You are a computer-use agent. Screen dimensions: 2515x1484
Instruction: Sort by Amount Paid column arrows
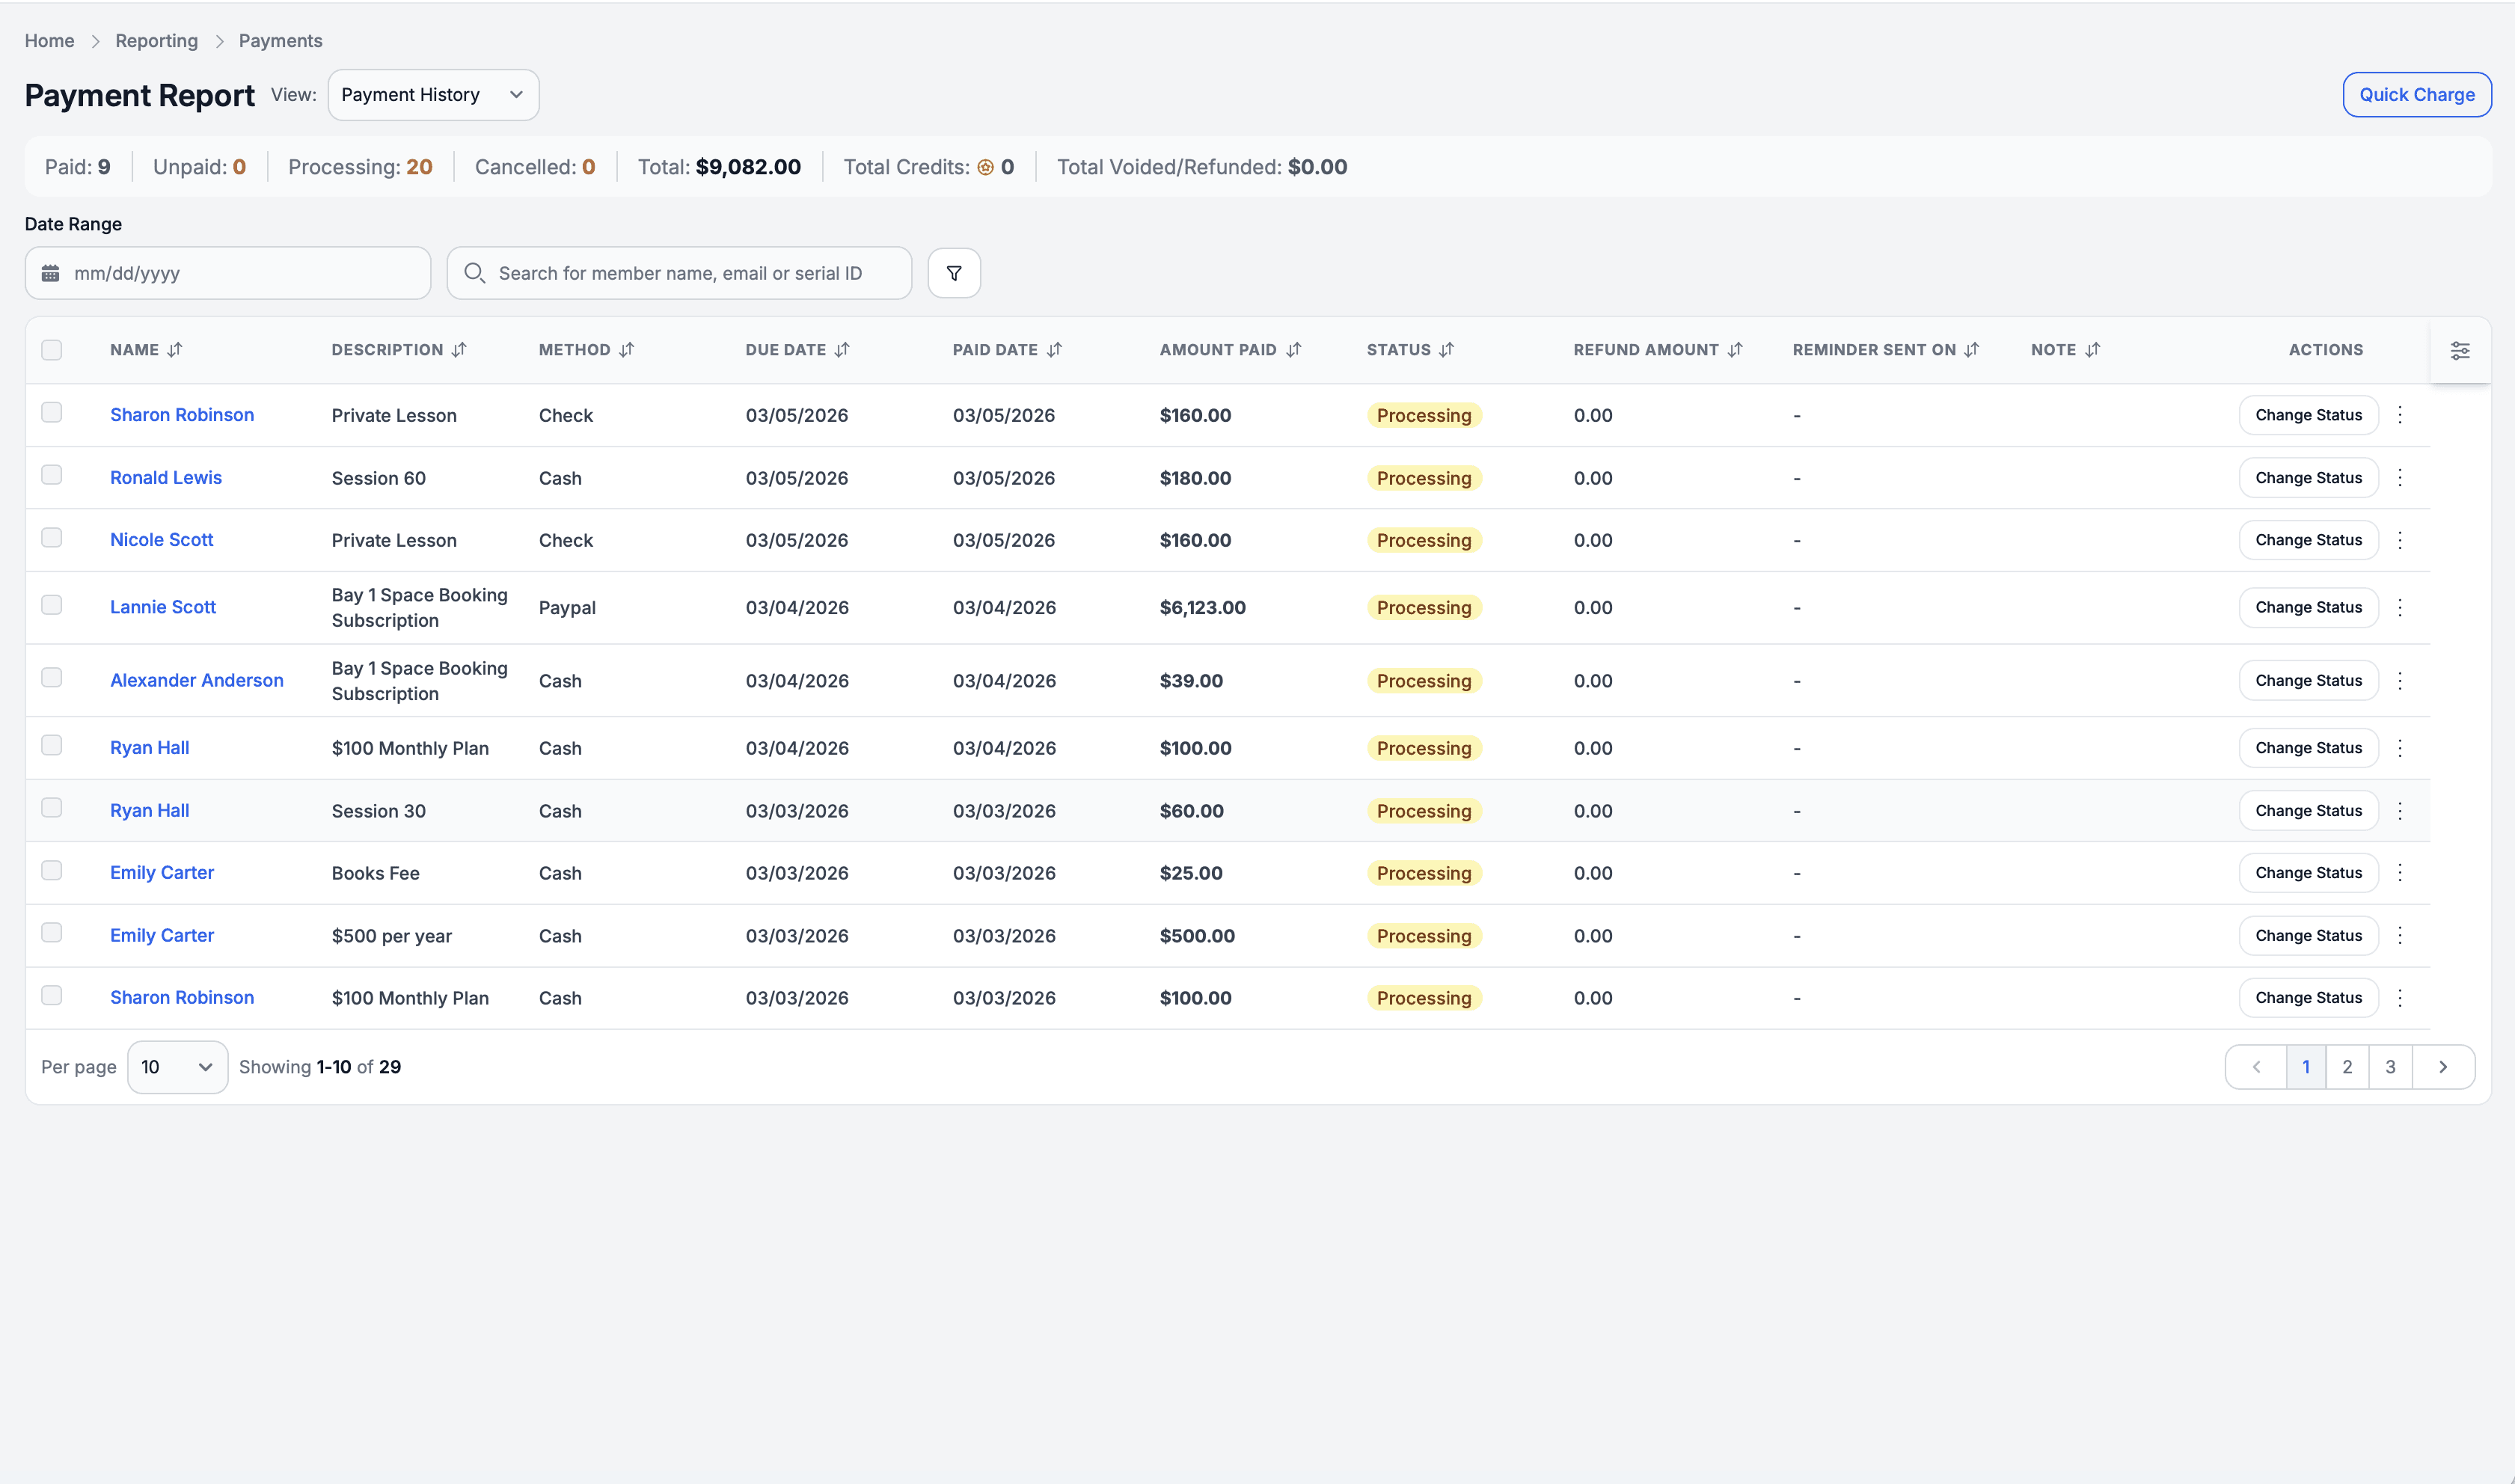click(x=1293, y=350)
